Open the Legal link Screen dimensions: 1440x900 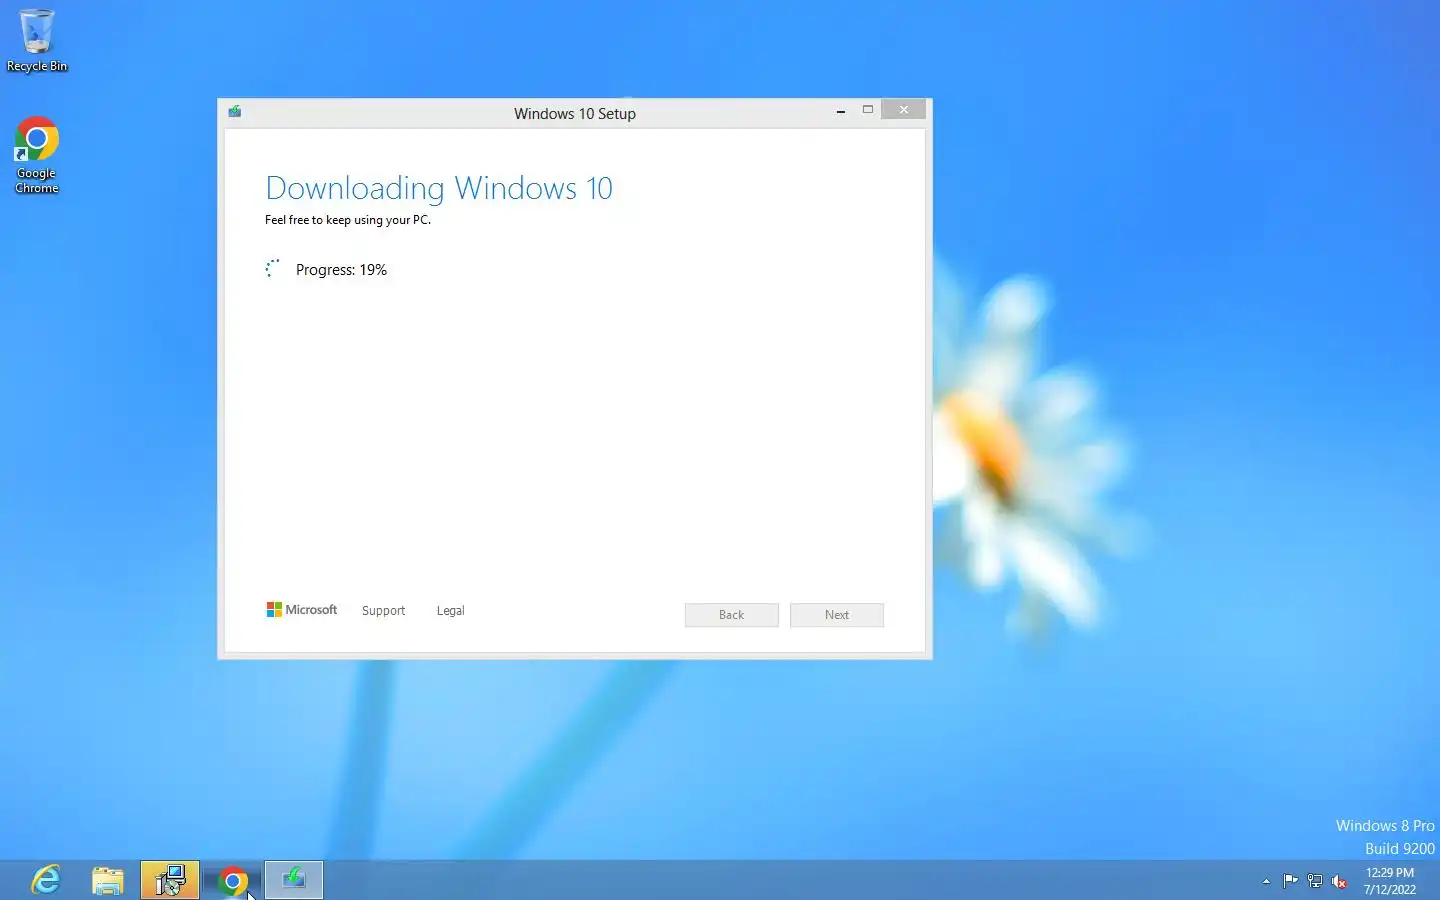(x=451, y=611)
